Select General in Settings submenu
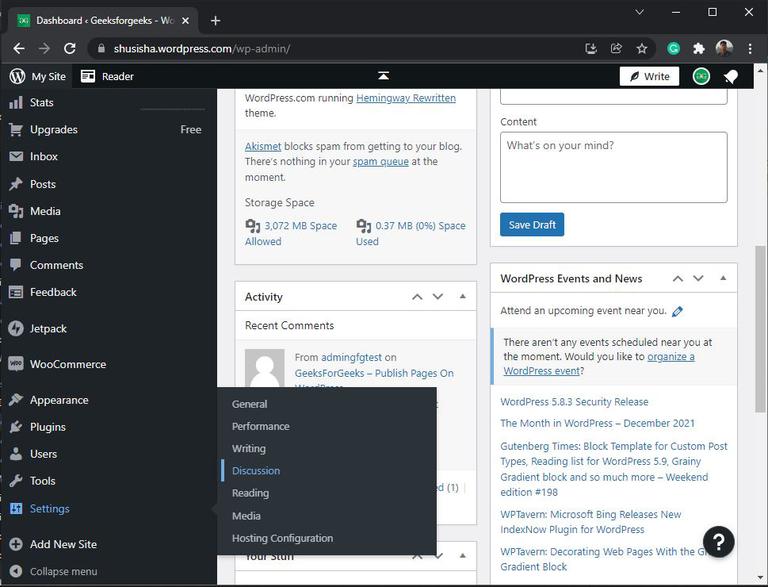Viewport: 768px width, 587px height. [x=249, y=404]
